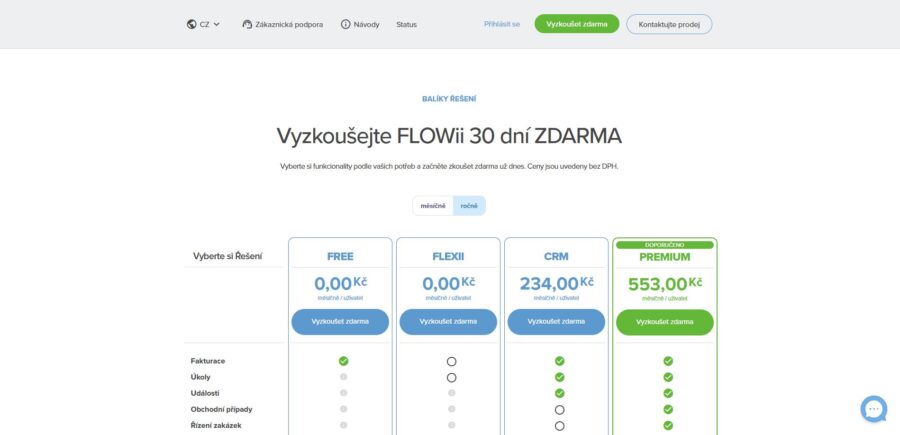Viewport: 900px width, 435px height.
Task: Click Vyzkoušet zdarma under PREMIUM plan
Action: pyautogui.click(x=665, y=322)
